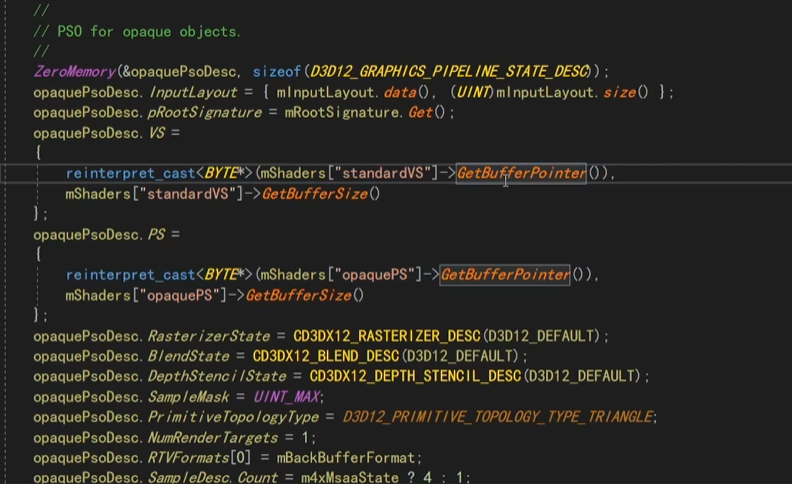This screenshot has width=792, height=484.
Task: Click GetBufferPointer on the opaquePS line
Action: coord(505,275)
